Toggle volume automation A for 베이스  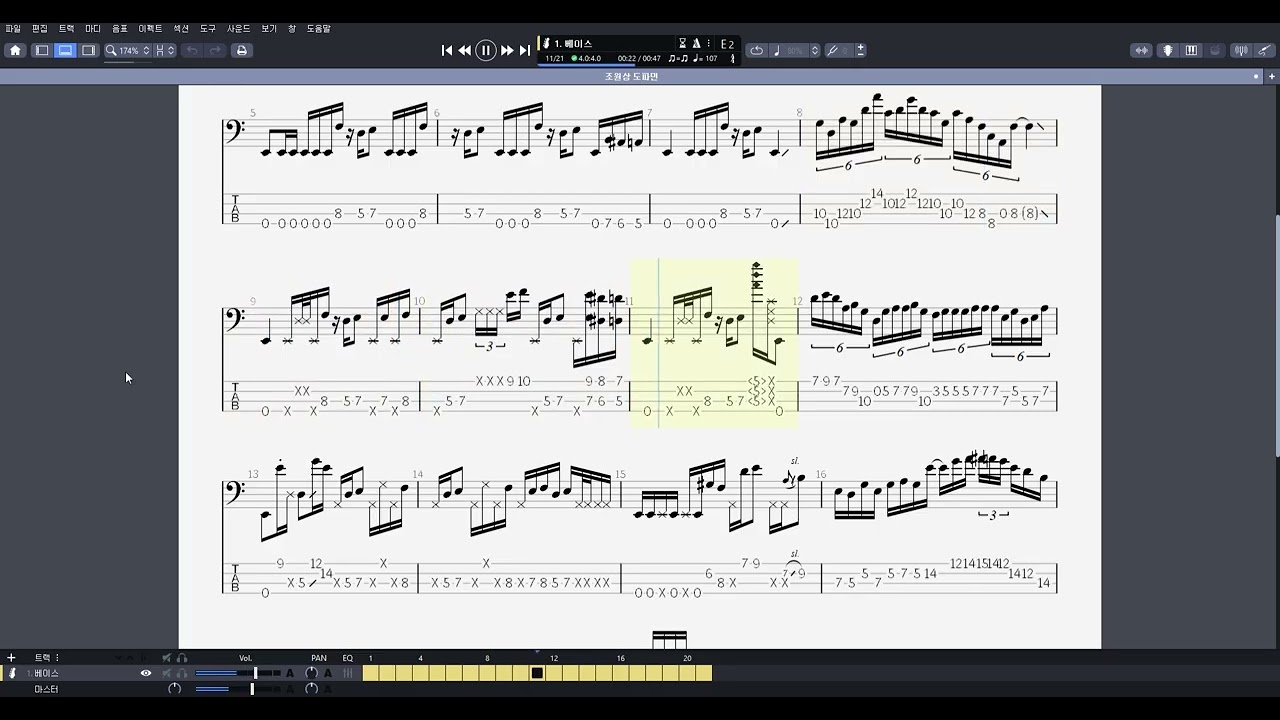[290, 673]
